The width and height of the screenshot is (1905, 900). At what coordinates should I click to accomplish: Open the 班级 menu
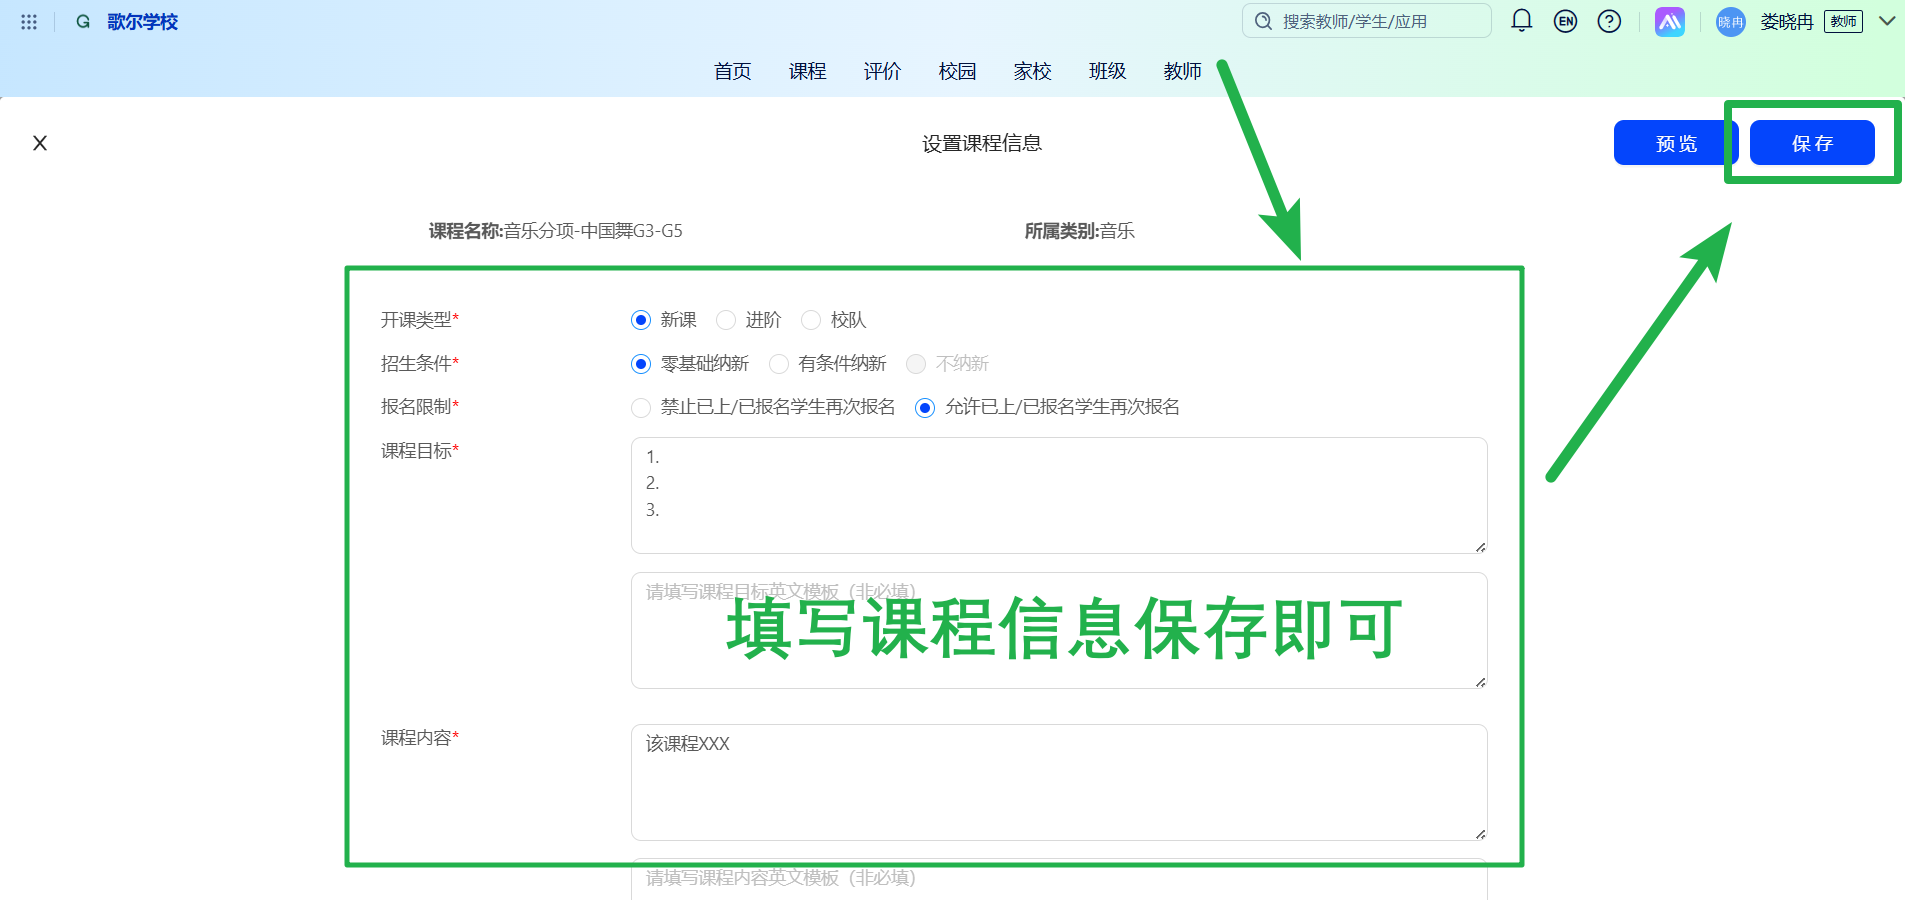(1107, 71)
